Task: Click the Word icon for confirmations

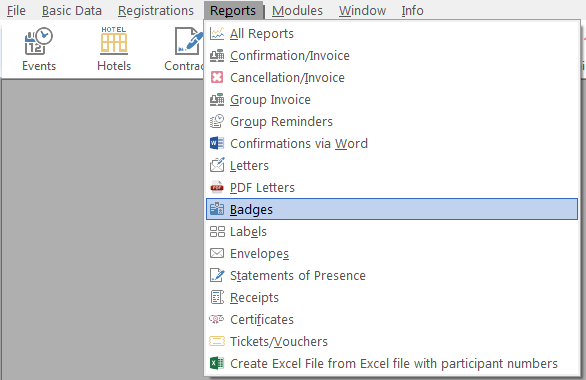Action: click(x=217, y=143)
